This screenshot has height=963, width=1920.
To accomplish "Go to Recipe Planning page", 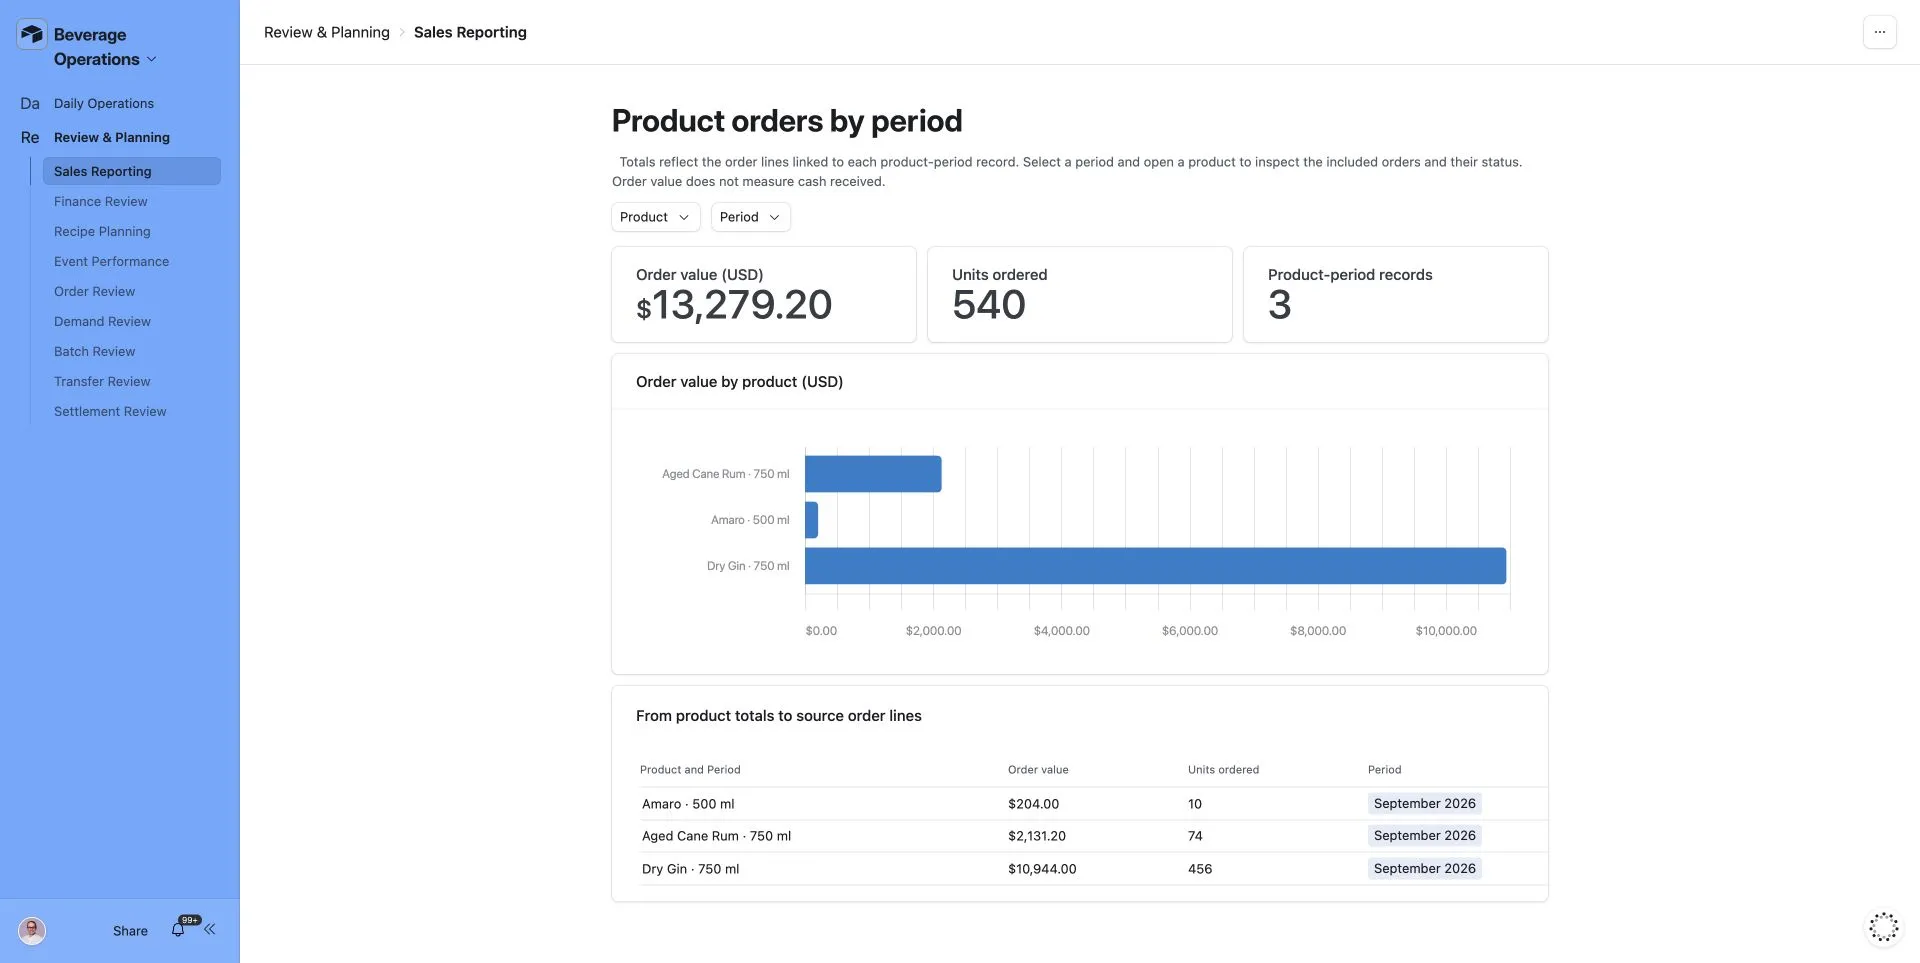I will coord(102,231).
